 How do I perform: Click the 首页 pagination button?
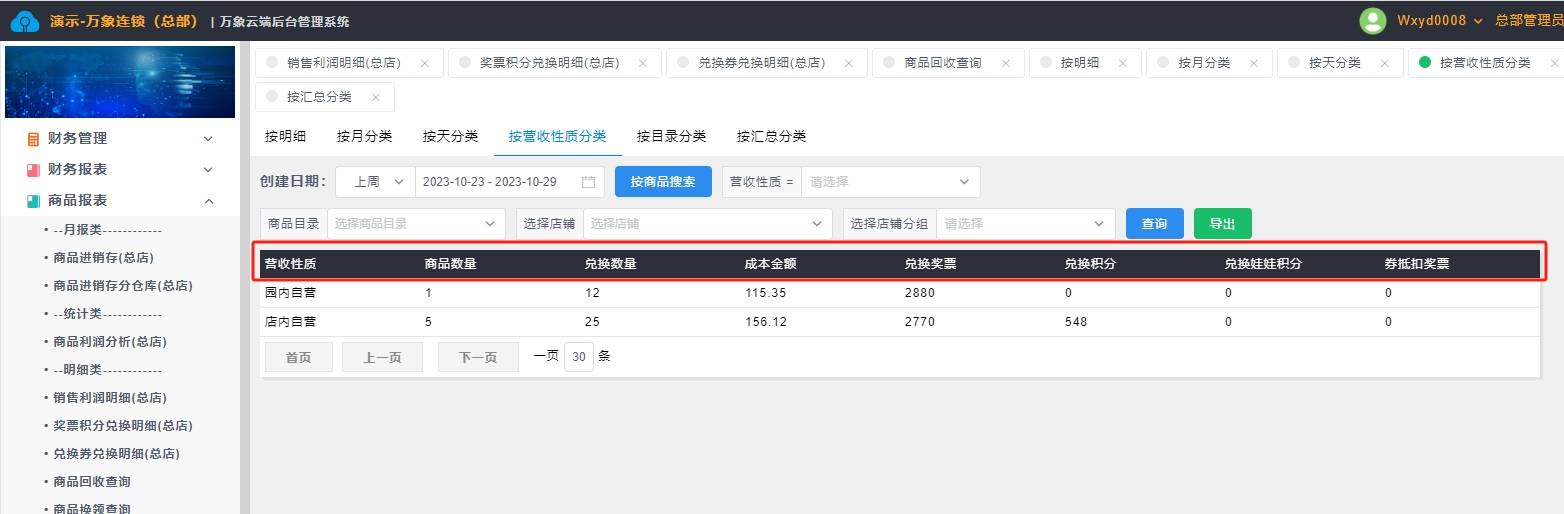click(x=298, y=357)
